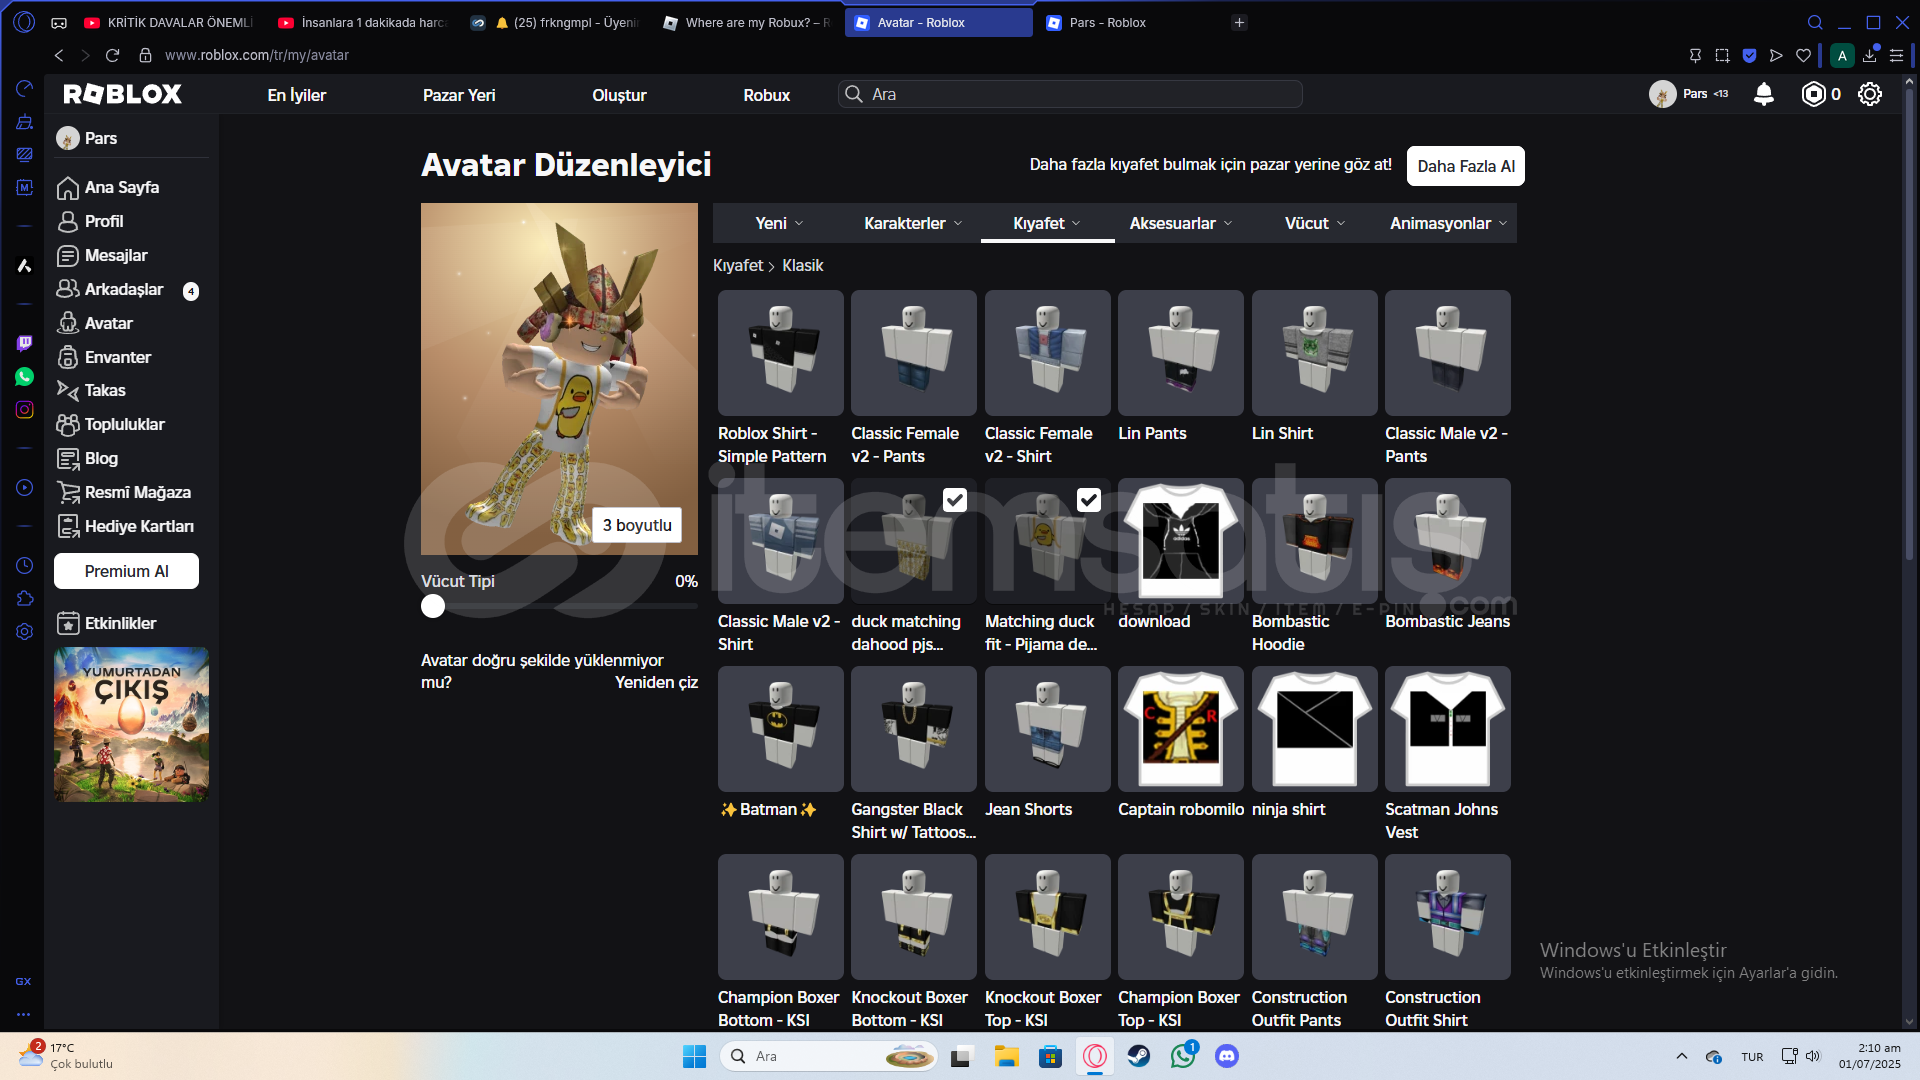Image resolution: width=1920 pixels, height=1080 pixels.
Task: Open notifications bell icon
Action: pos(1764,94)
